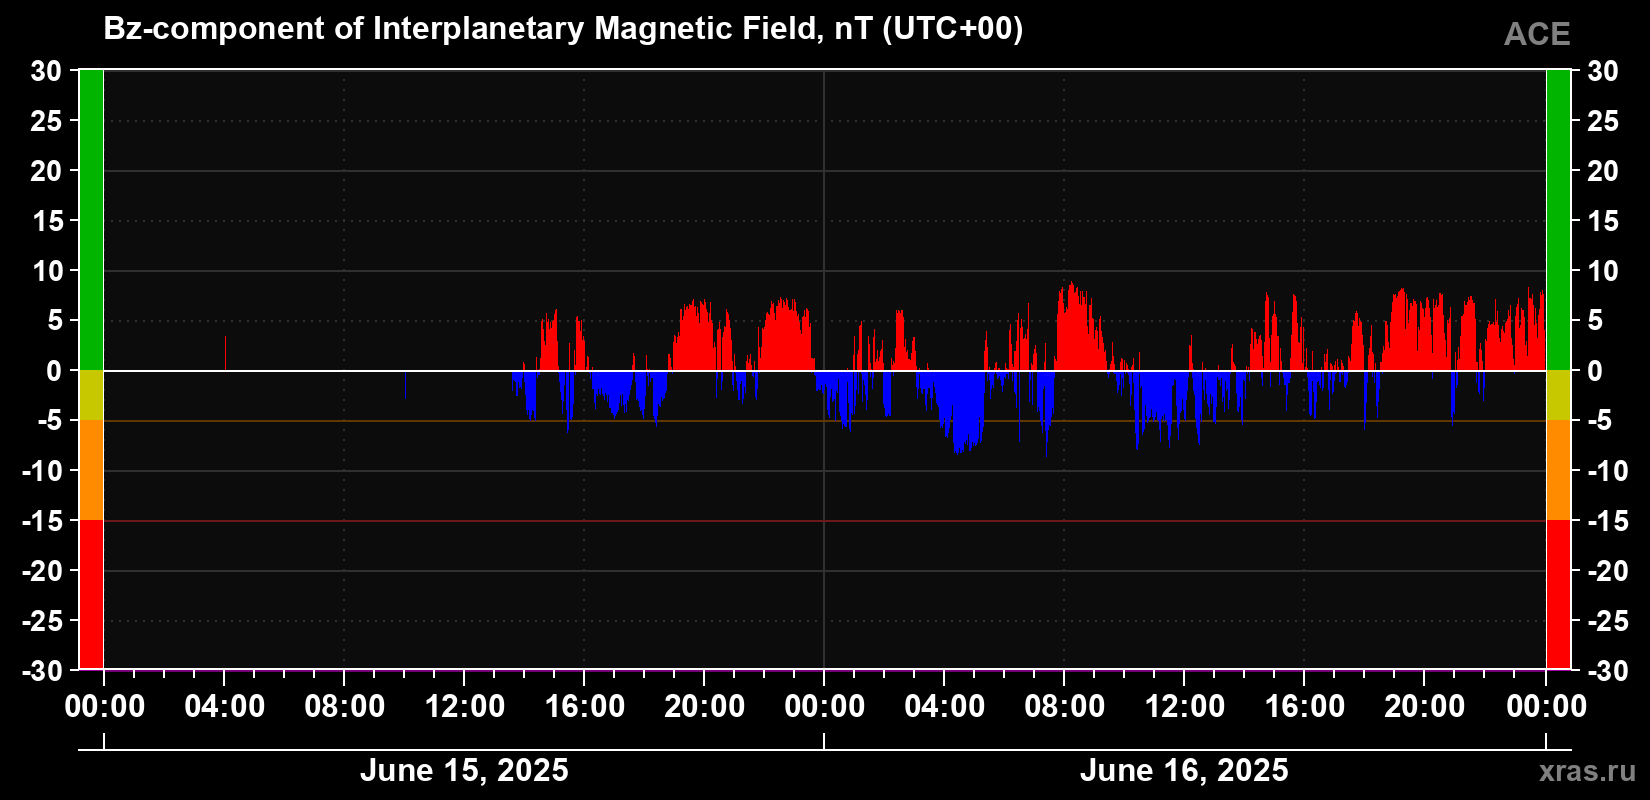The width and height of the screenshot is (1650, 800).
Task: Select the 20 label on the right axis
Action: coord(1603,171)
